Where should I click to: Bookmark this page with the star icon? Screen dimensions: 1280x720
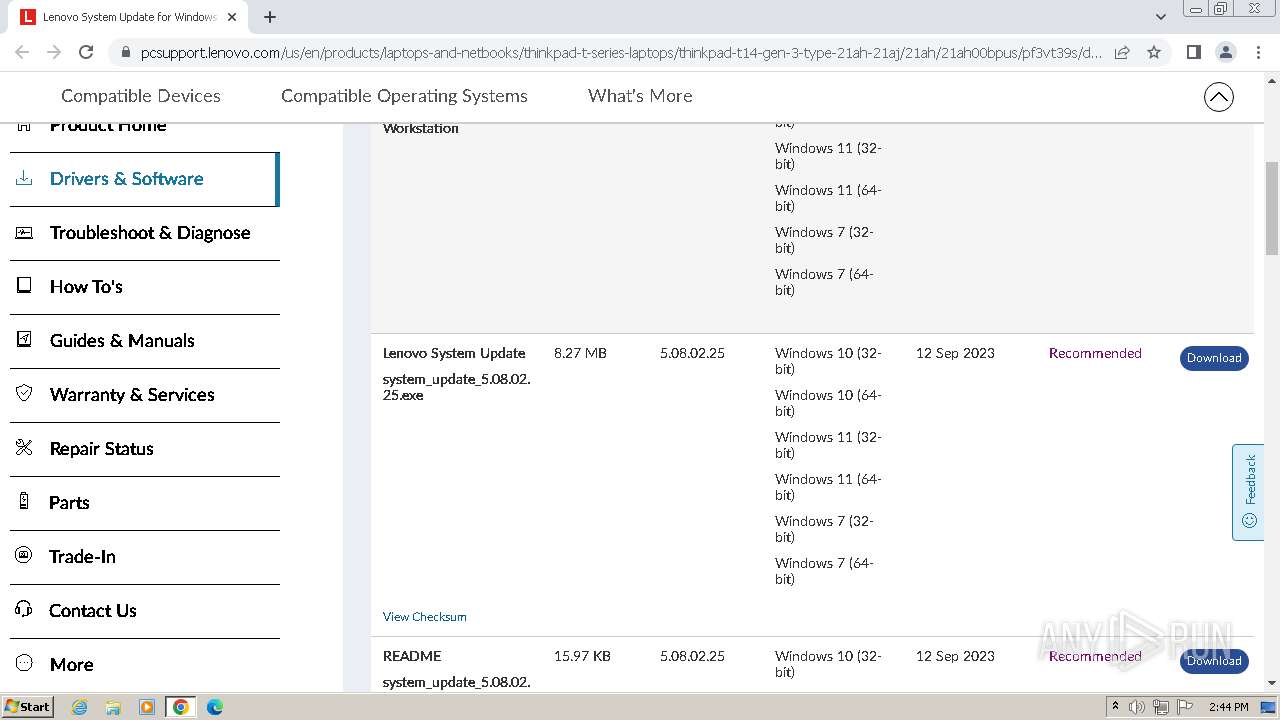click(1154, 52)
